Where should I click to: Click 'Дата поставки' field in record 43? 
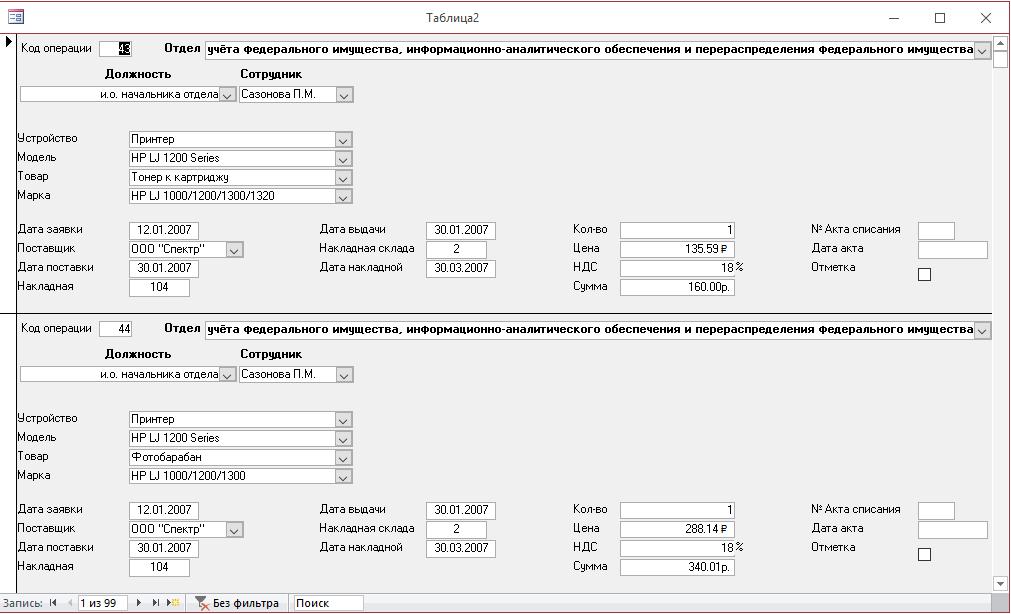pyautogui.click(x=164, y=268)
